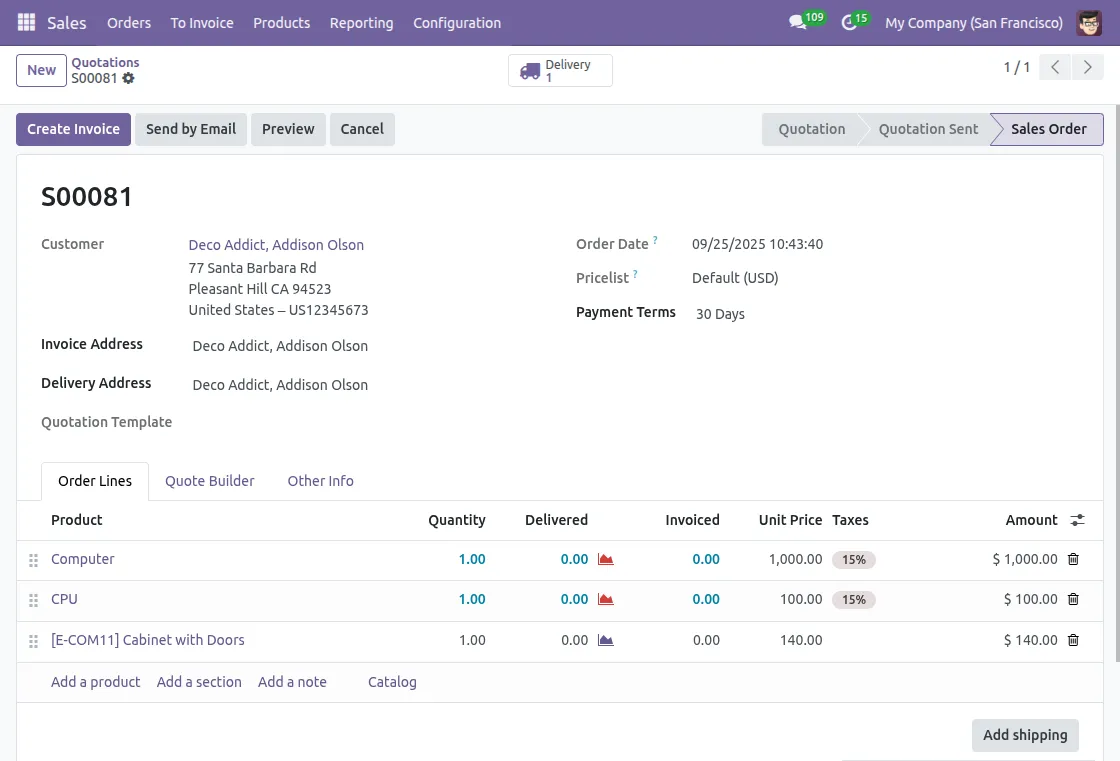Go to next record arrow
The width and height of the screenshot is (1120, 761).
(x=1087, y=68)
